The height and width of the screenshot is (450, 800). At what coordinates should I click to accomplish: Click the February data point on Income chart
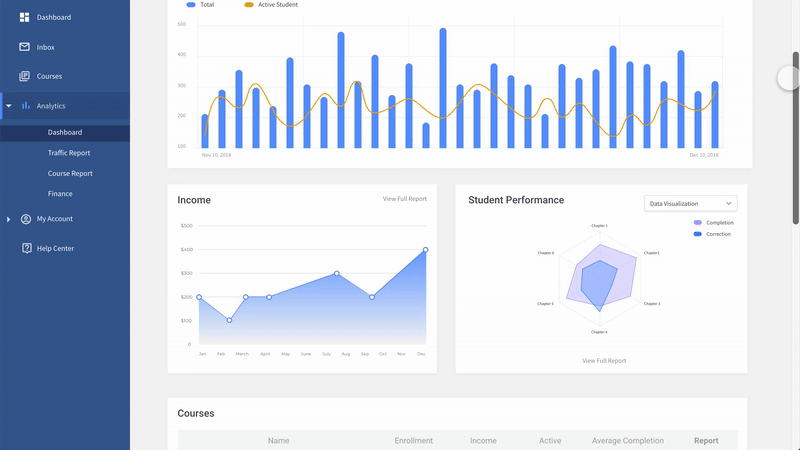230,320
